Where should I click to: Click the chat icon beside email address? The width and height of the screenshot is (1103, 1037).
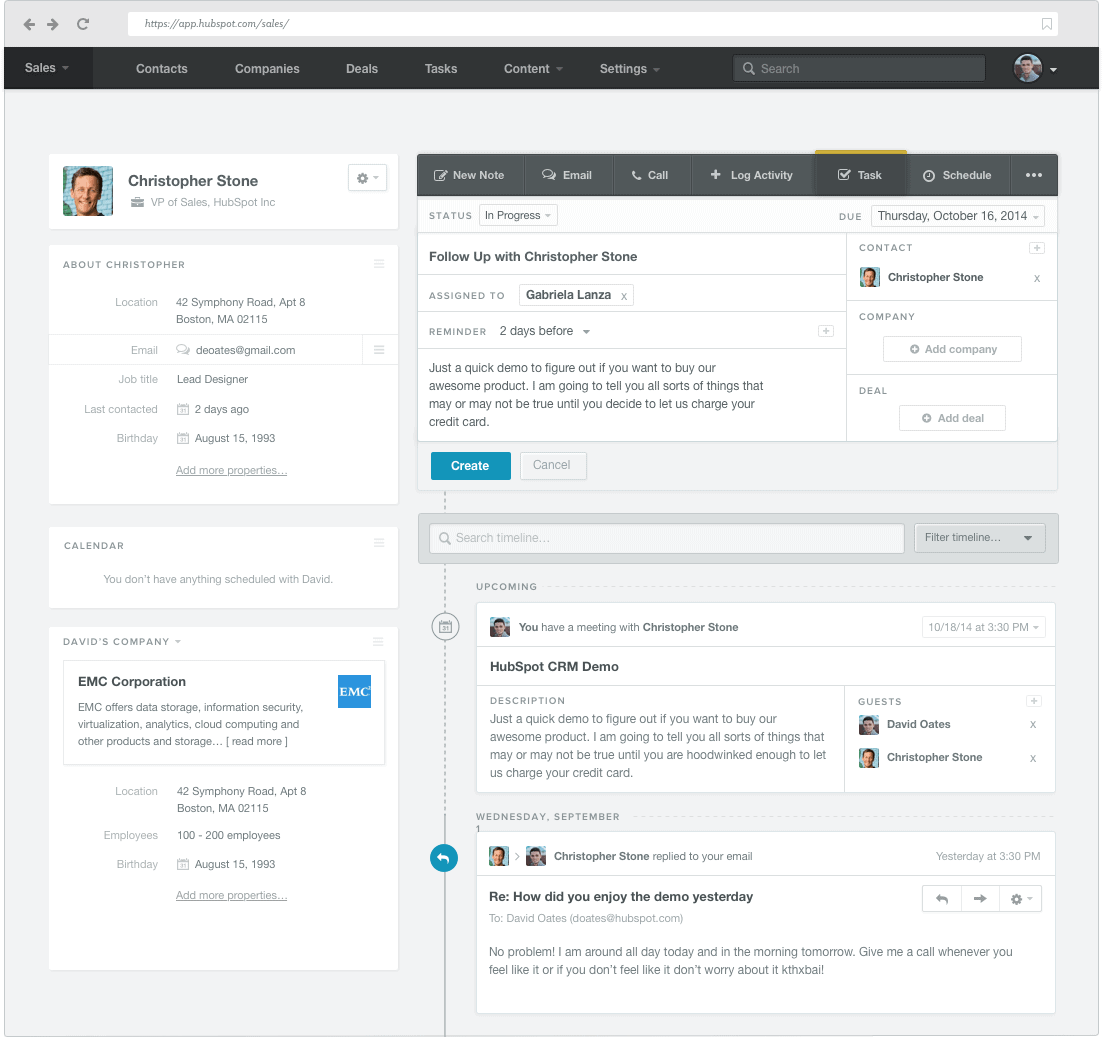pyautogui.click(x=183, y=350)
